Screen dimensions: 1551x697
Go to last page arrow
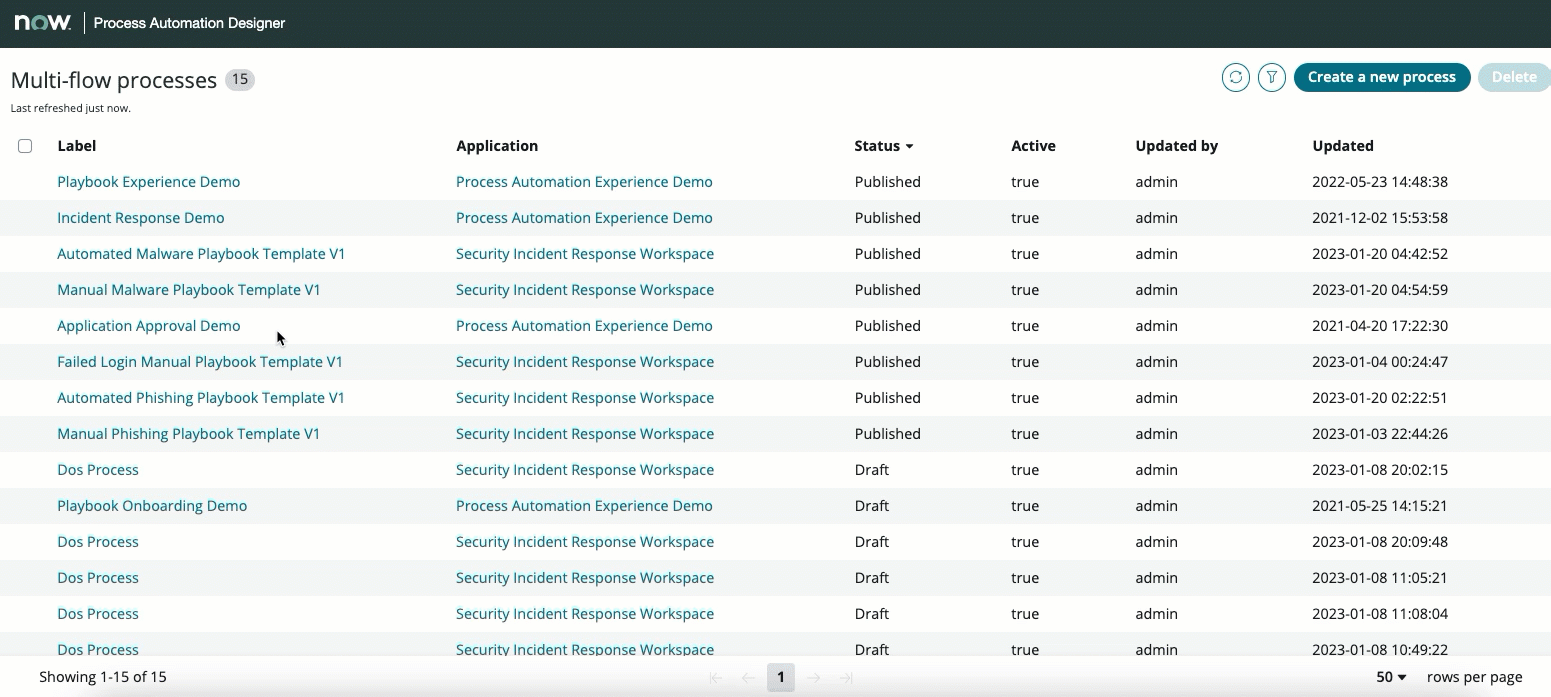[x=846, y=678]
